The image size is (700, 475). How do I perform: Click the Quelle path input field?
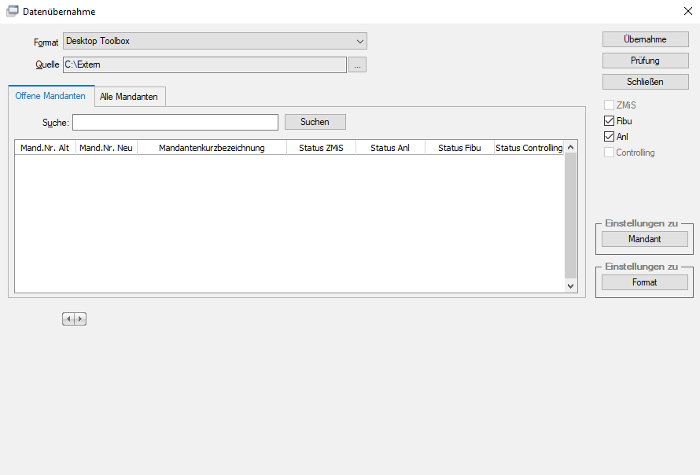click(205, 65)
